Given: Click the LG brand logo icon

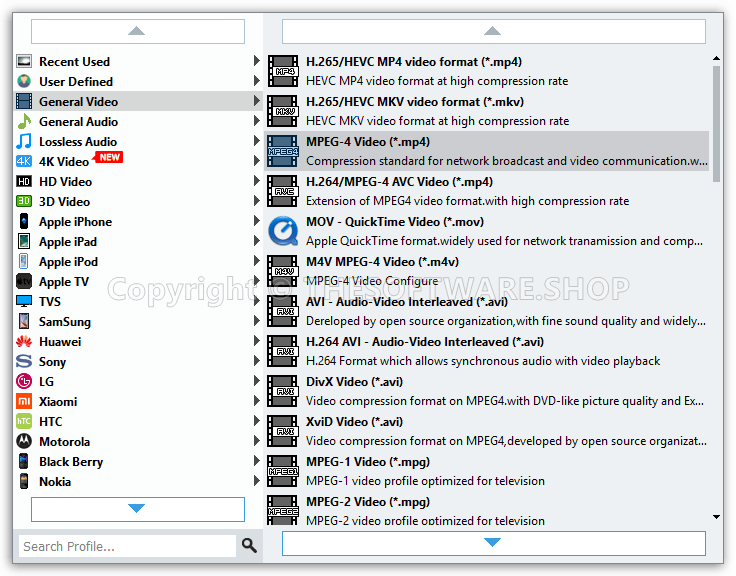Looking at the screenshot, I should pos(24,381).
